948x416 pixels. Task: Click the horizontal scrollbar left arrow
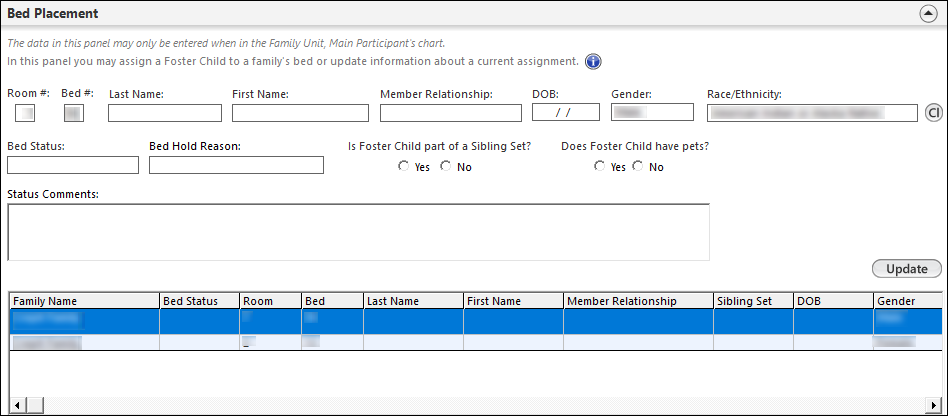click(x=16, y=406)
